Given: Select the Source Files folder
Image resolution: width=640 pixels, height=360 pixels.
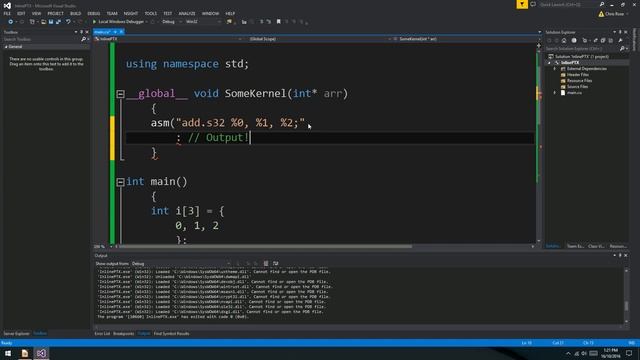Looking at the screenshot, I should click(x=577, y=87).
